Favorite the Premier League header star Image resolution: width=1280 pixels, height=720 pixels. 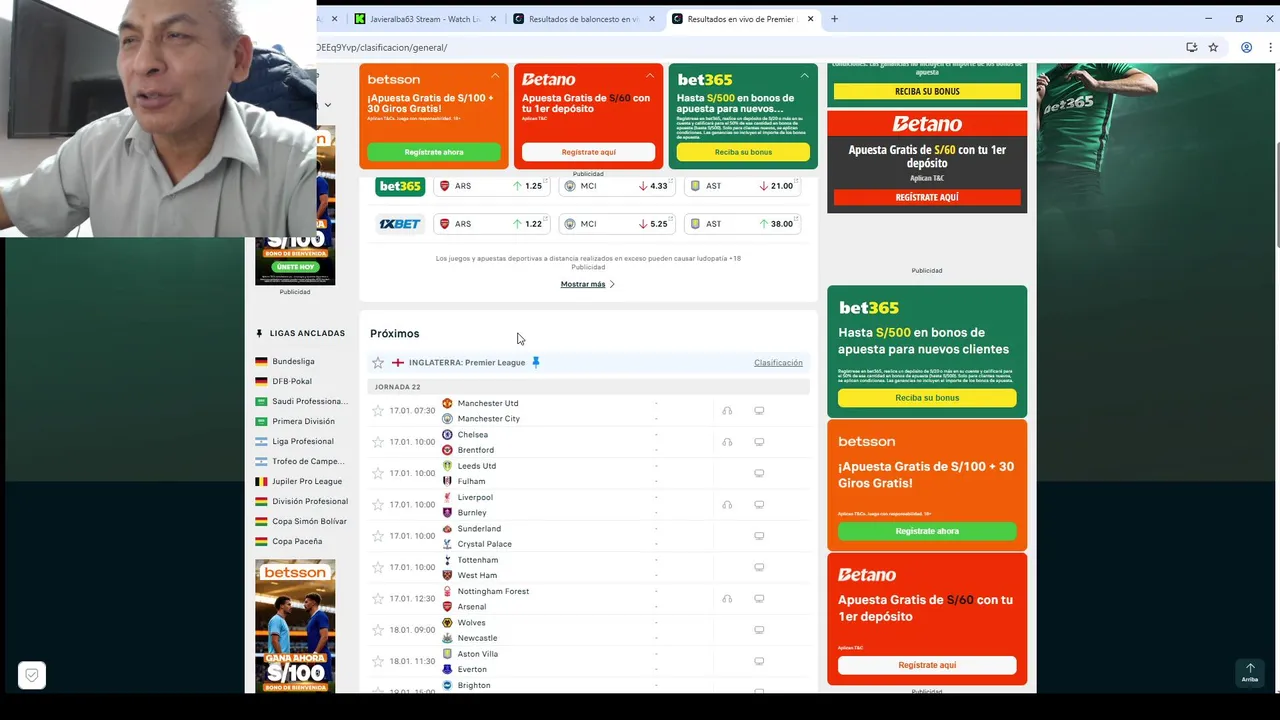tap(378, 363)
